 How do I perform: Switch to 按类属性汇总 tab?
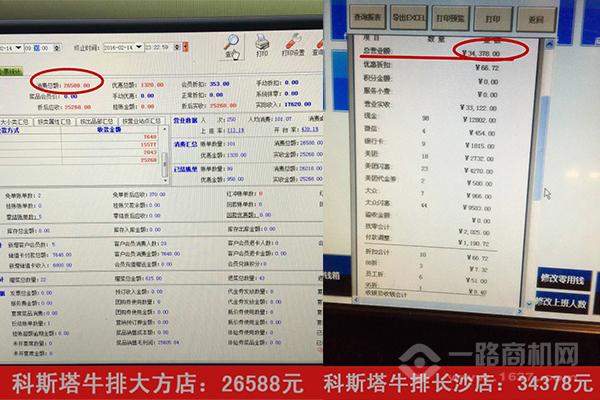(54, 122)
